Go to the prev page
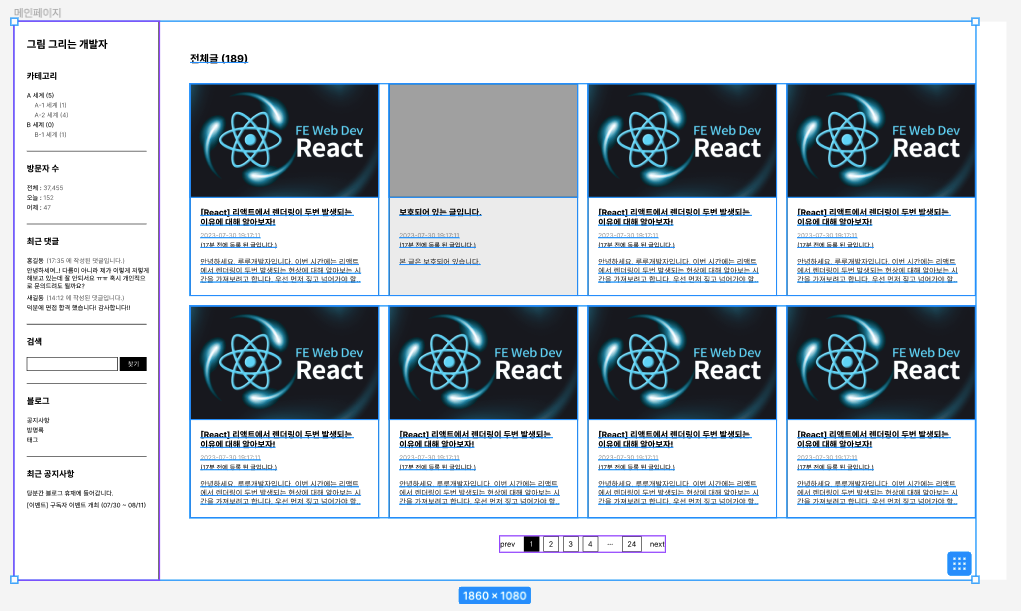 (508, 544)
